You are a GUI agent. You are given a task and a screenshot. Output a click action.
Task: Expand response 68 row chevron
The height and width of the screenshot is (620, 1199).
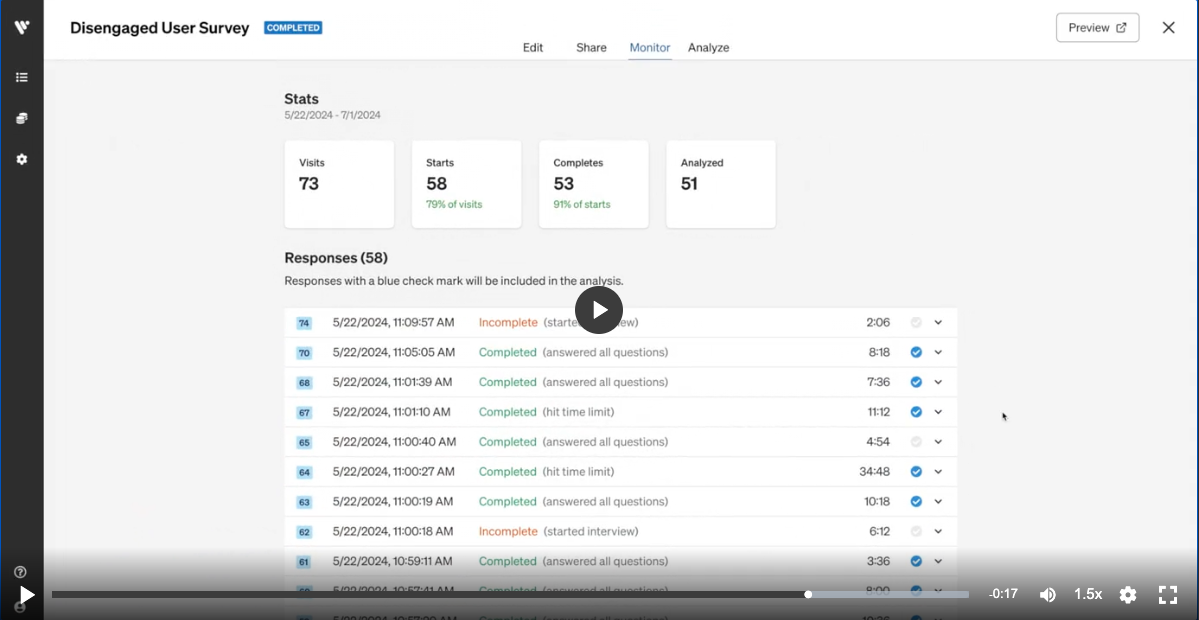pyautogui.click(x=938, y=382)
